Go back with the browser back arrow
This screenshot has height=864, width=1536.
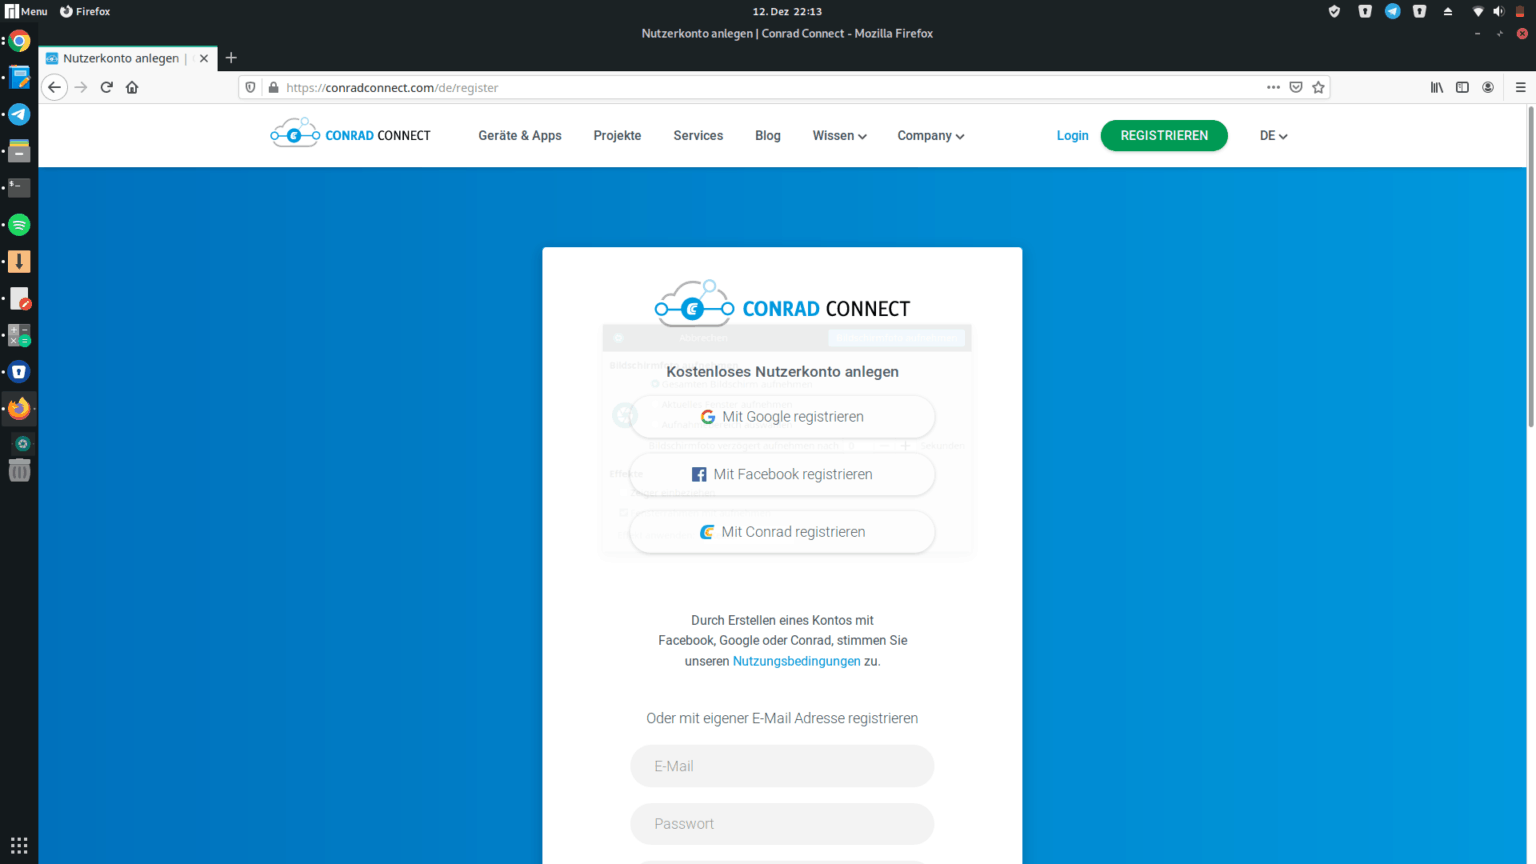[x=55, y=87]
